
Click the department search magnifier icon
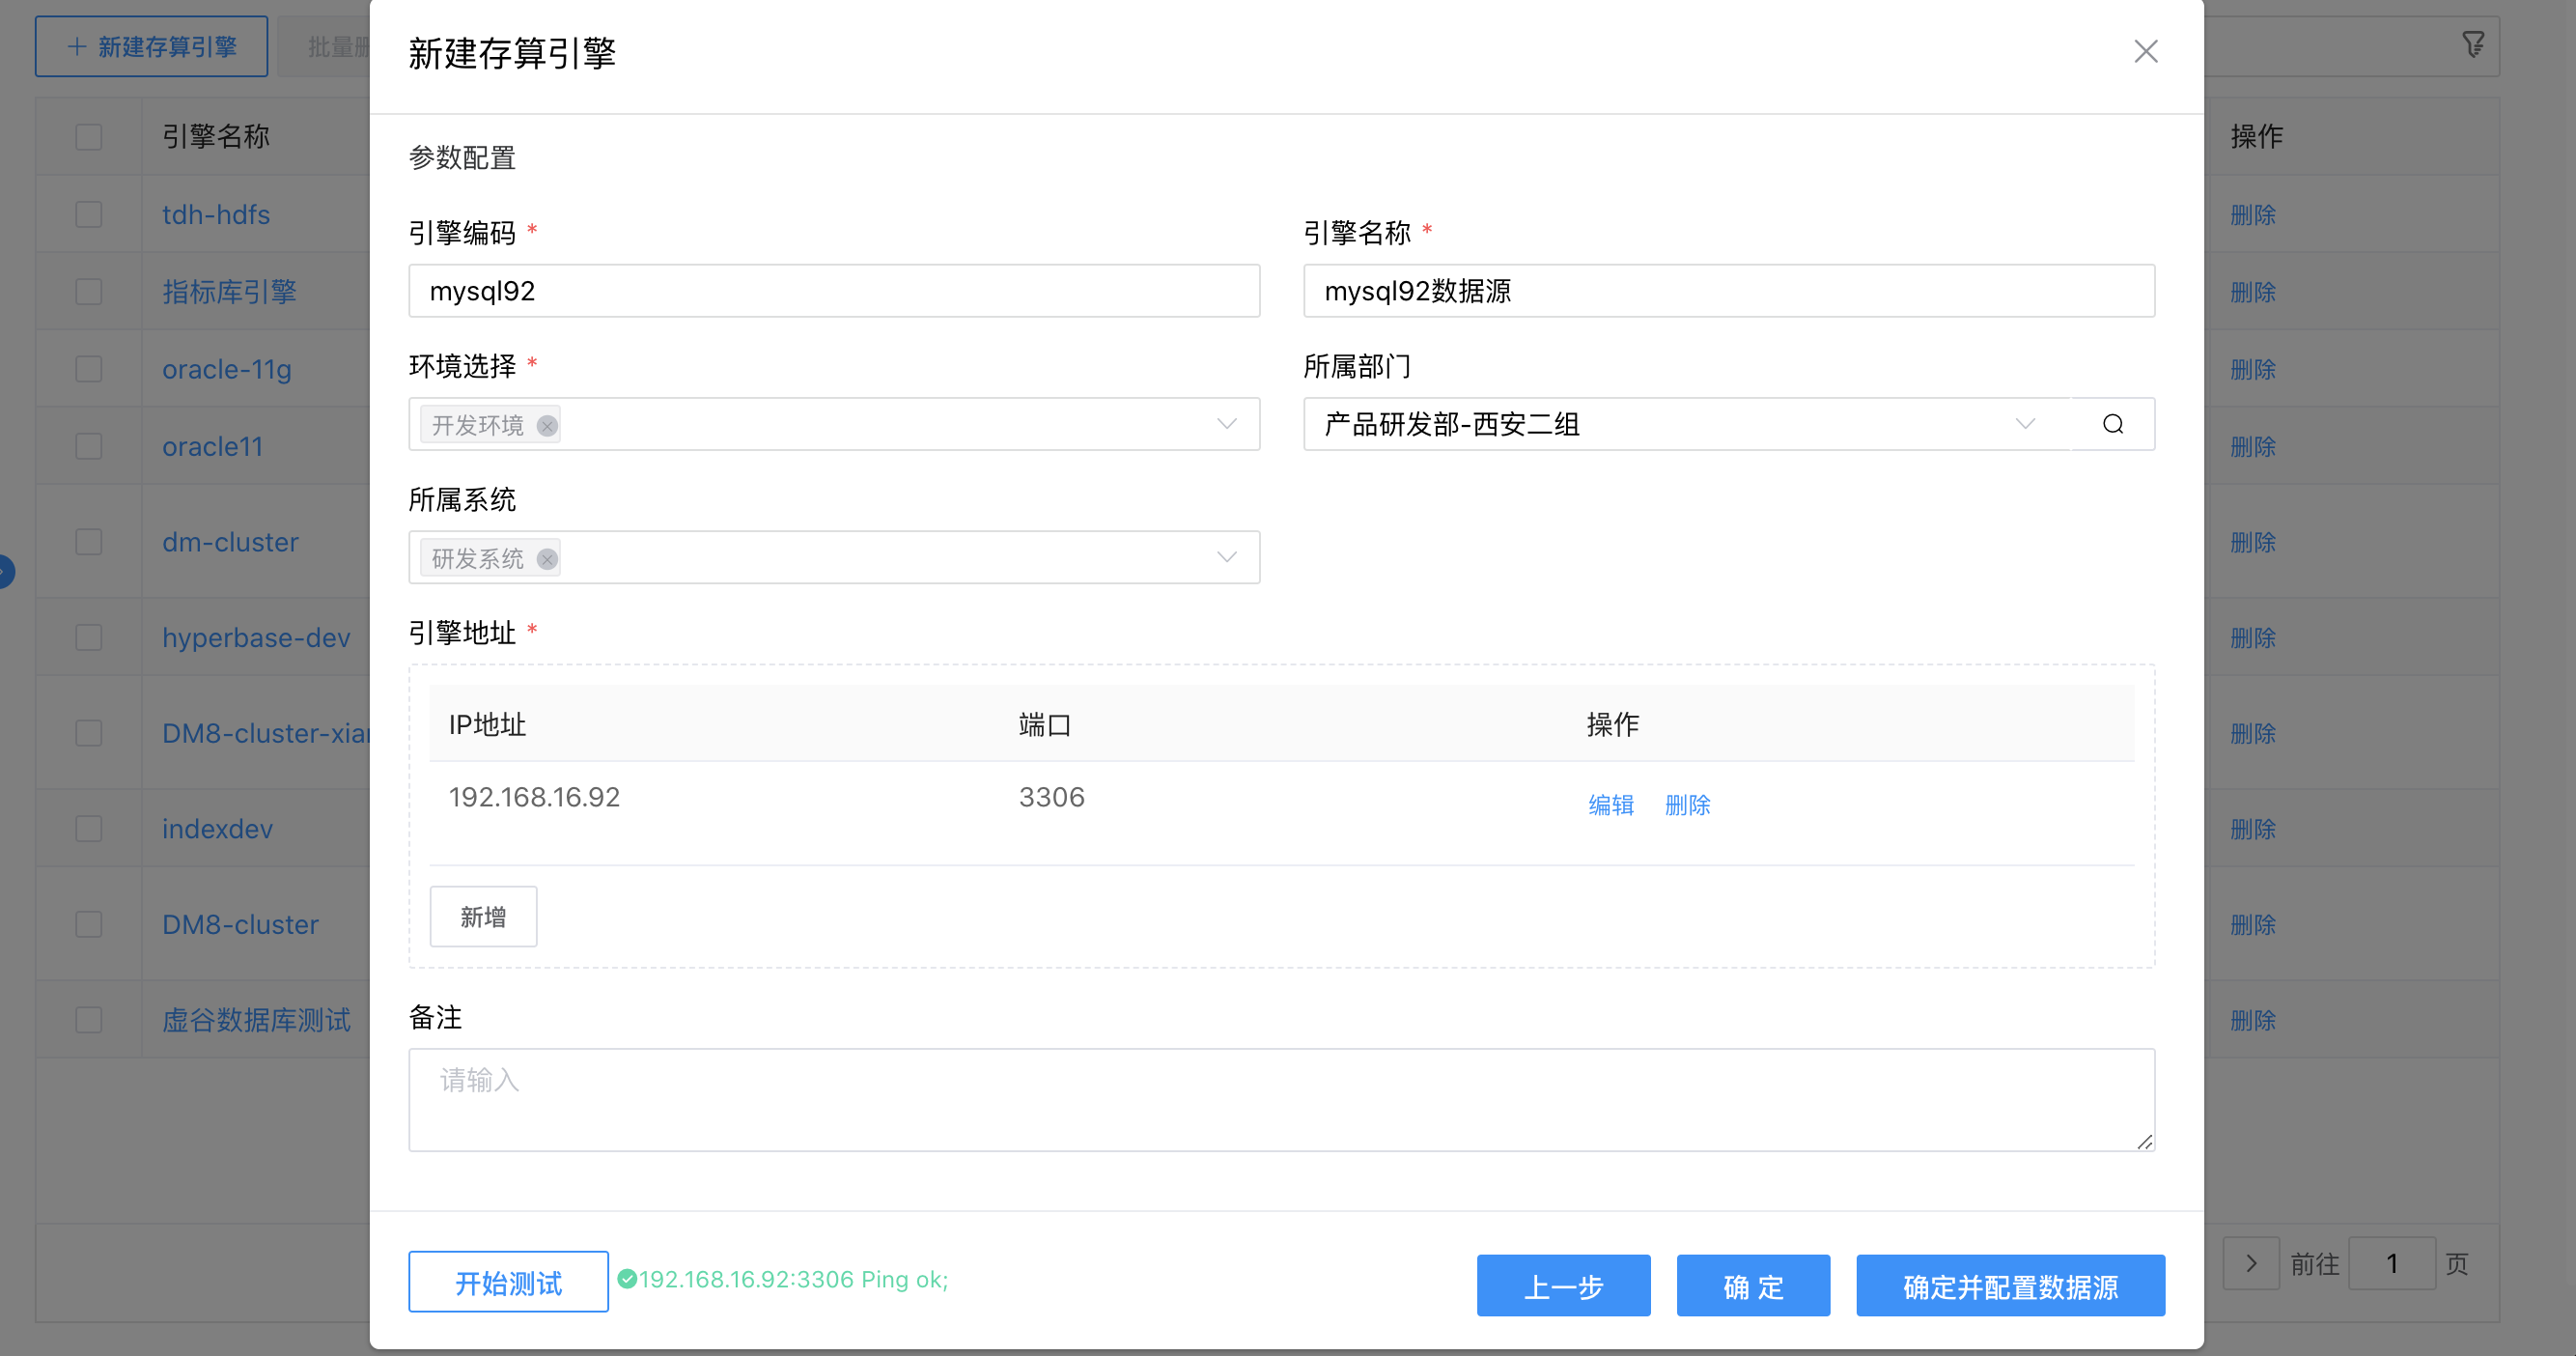pos(2112,424)
